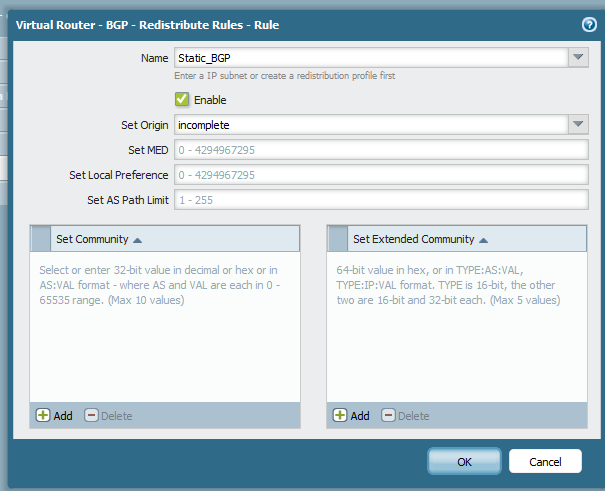
Task: Open the Name dropdown arrow
Action: click(578, 57)
